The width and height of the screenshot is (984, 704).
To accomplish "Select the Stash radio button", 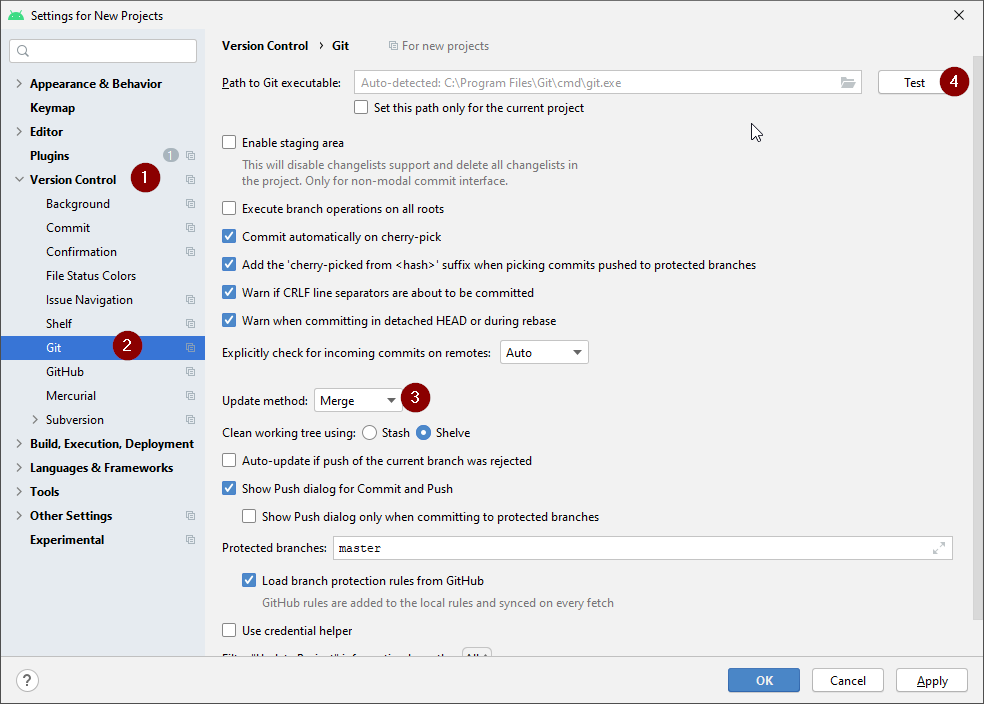I will tap(370, 433).
